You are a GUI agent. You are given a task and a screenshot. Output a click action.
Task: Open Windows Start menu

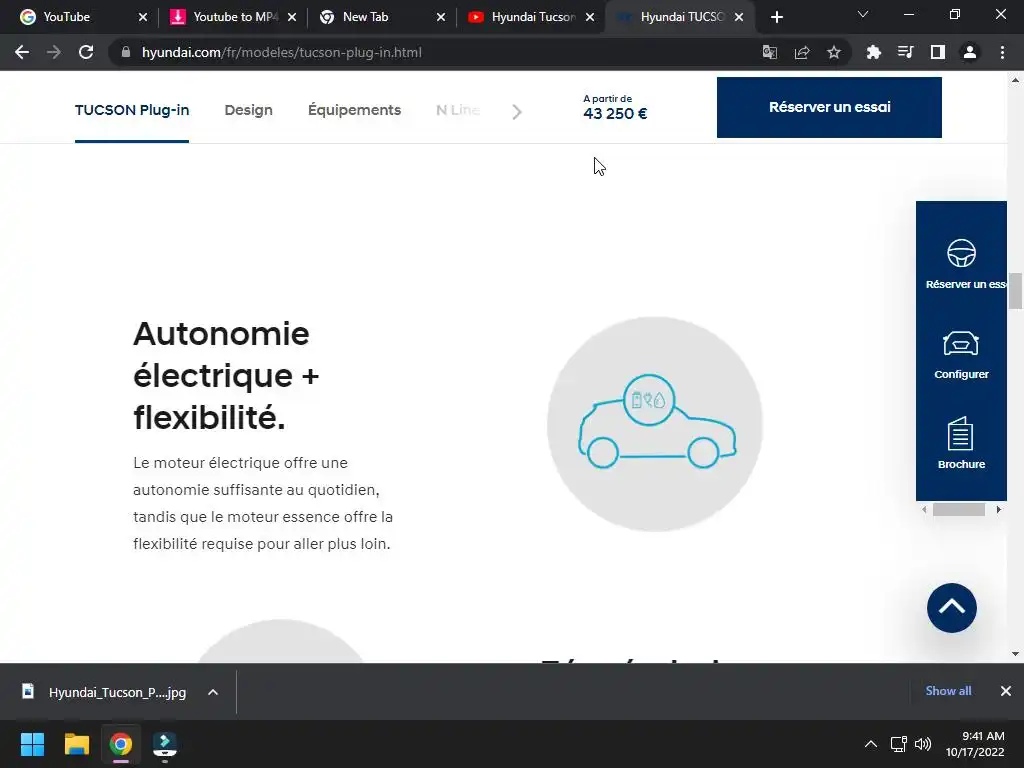[32, 744]
